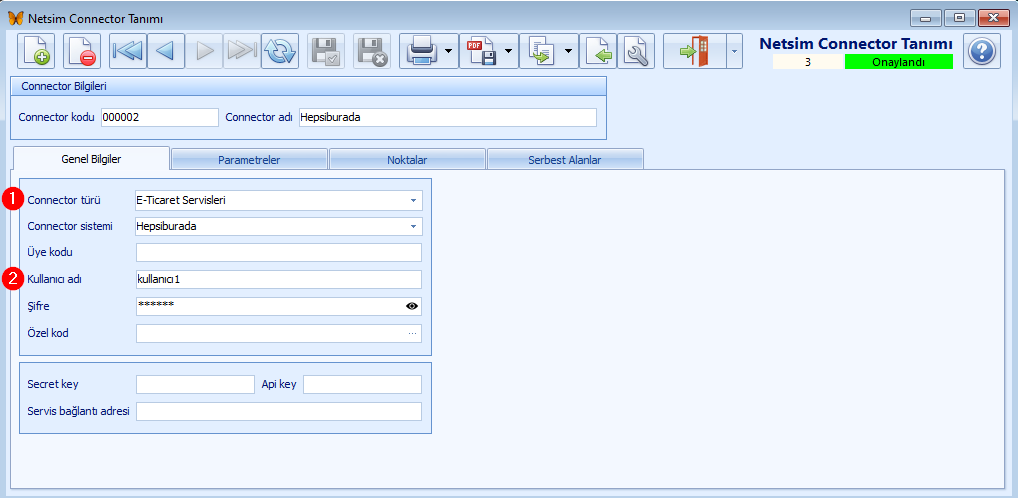This screenshot has height=498, width=1018.
Task: Click the Netsim Connector Tanımı heading
Action: point(856,44)
